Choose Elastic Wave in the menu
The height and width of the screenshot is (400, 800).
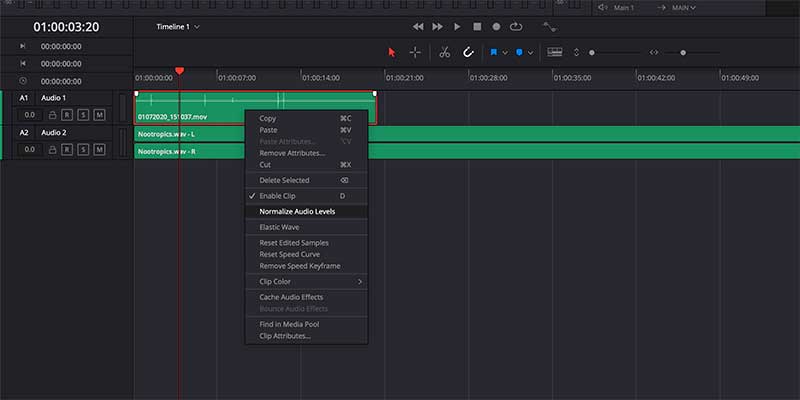306,227
